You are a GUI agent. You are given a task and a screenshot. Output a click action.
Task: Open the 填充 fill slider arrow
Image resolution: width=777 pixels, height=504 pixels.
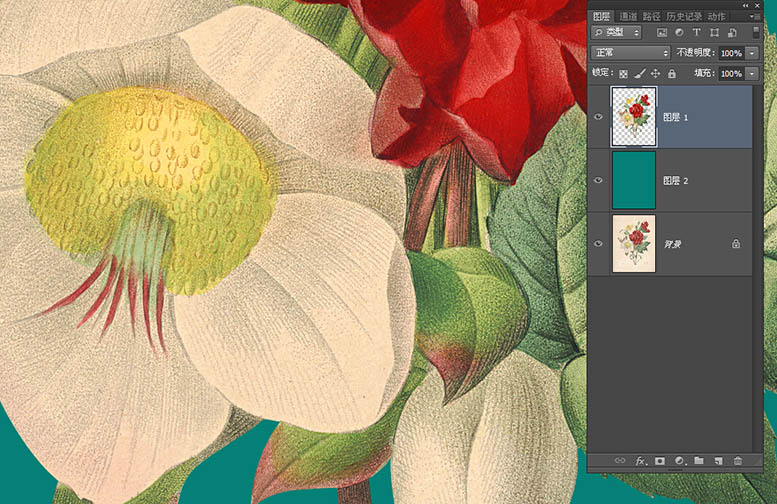pos(752,73)
